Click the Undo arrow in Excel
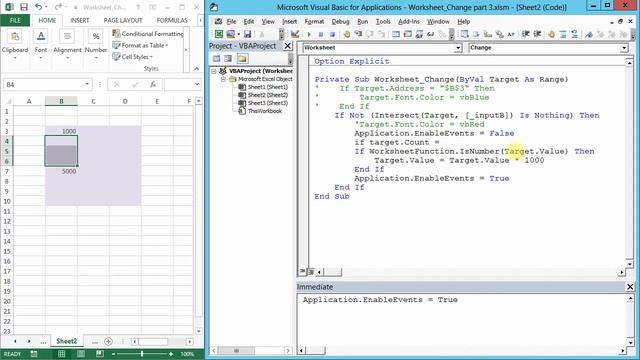Viewport: 640px width, 360px height. click(38, 7)
